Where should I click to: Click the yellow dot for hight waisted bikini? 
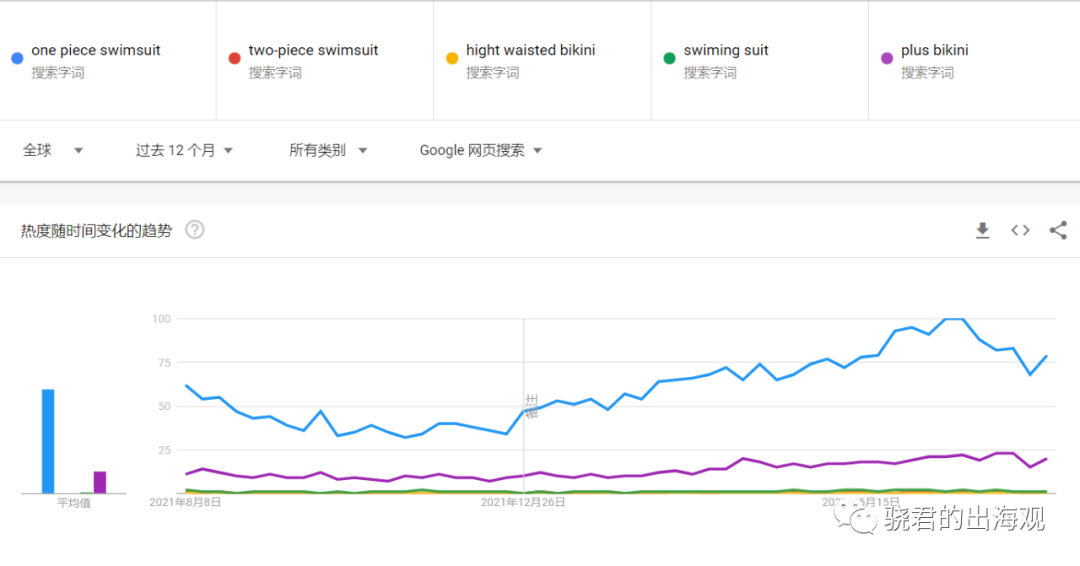452,59
